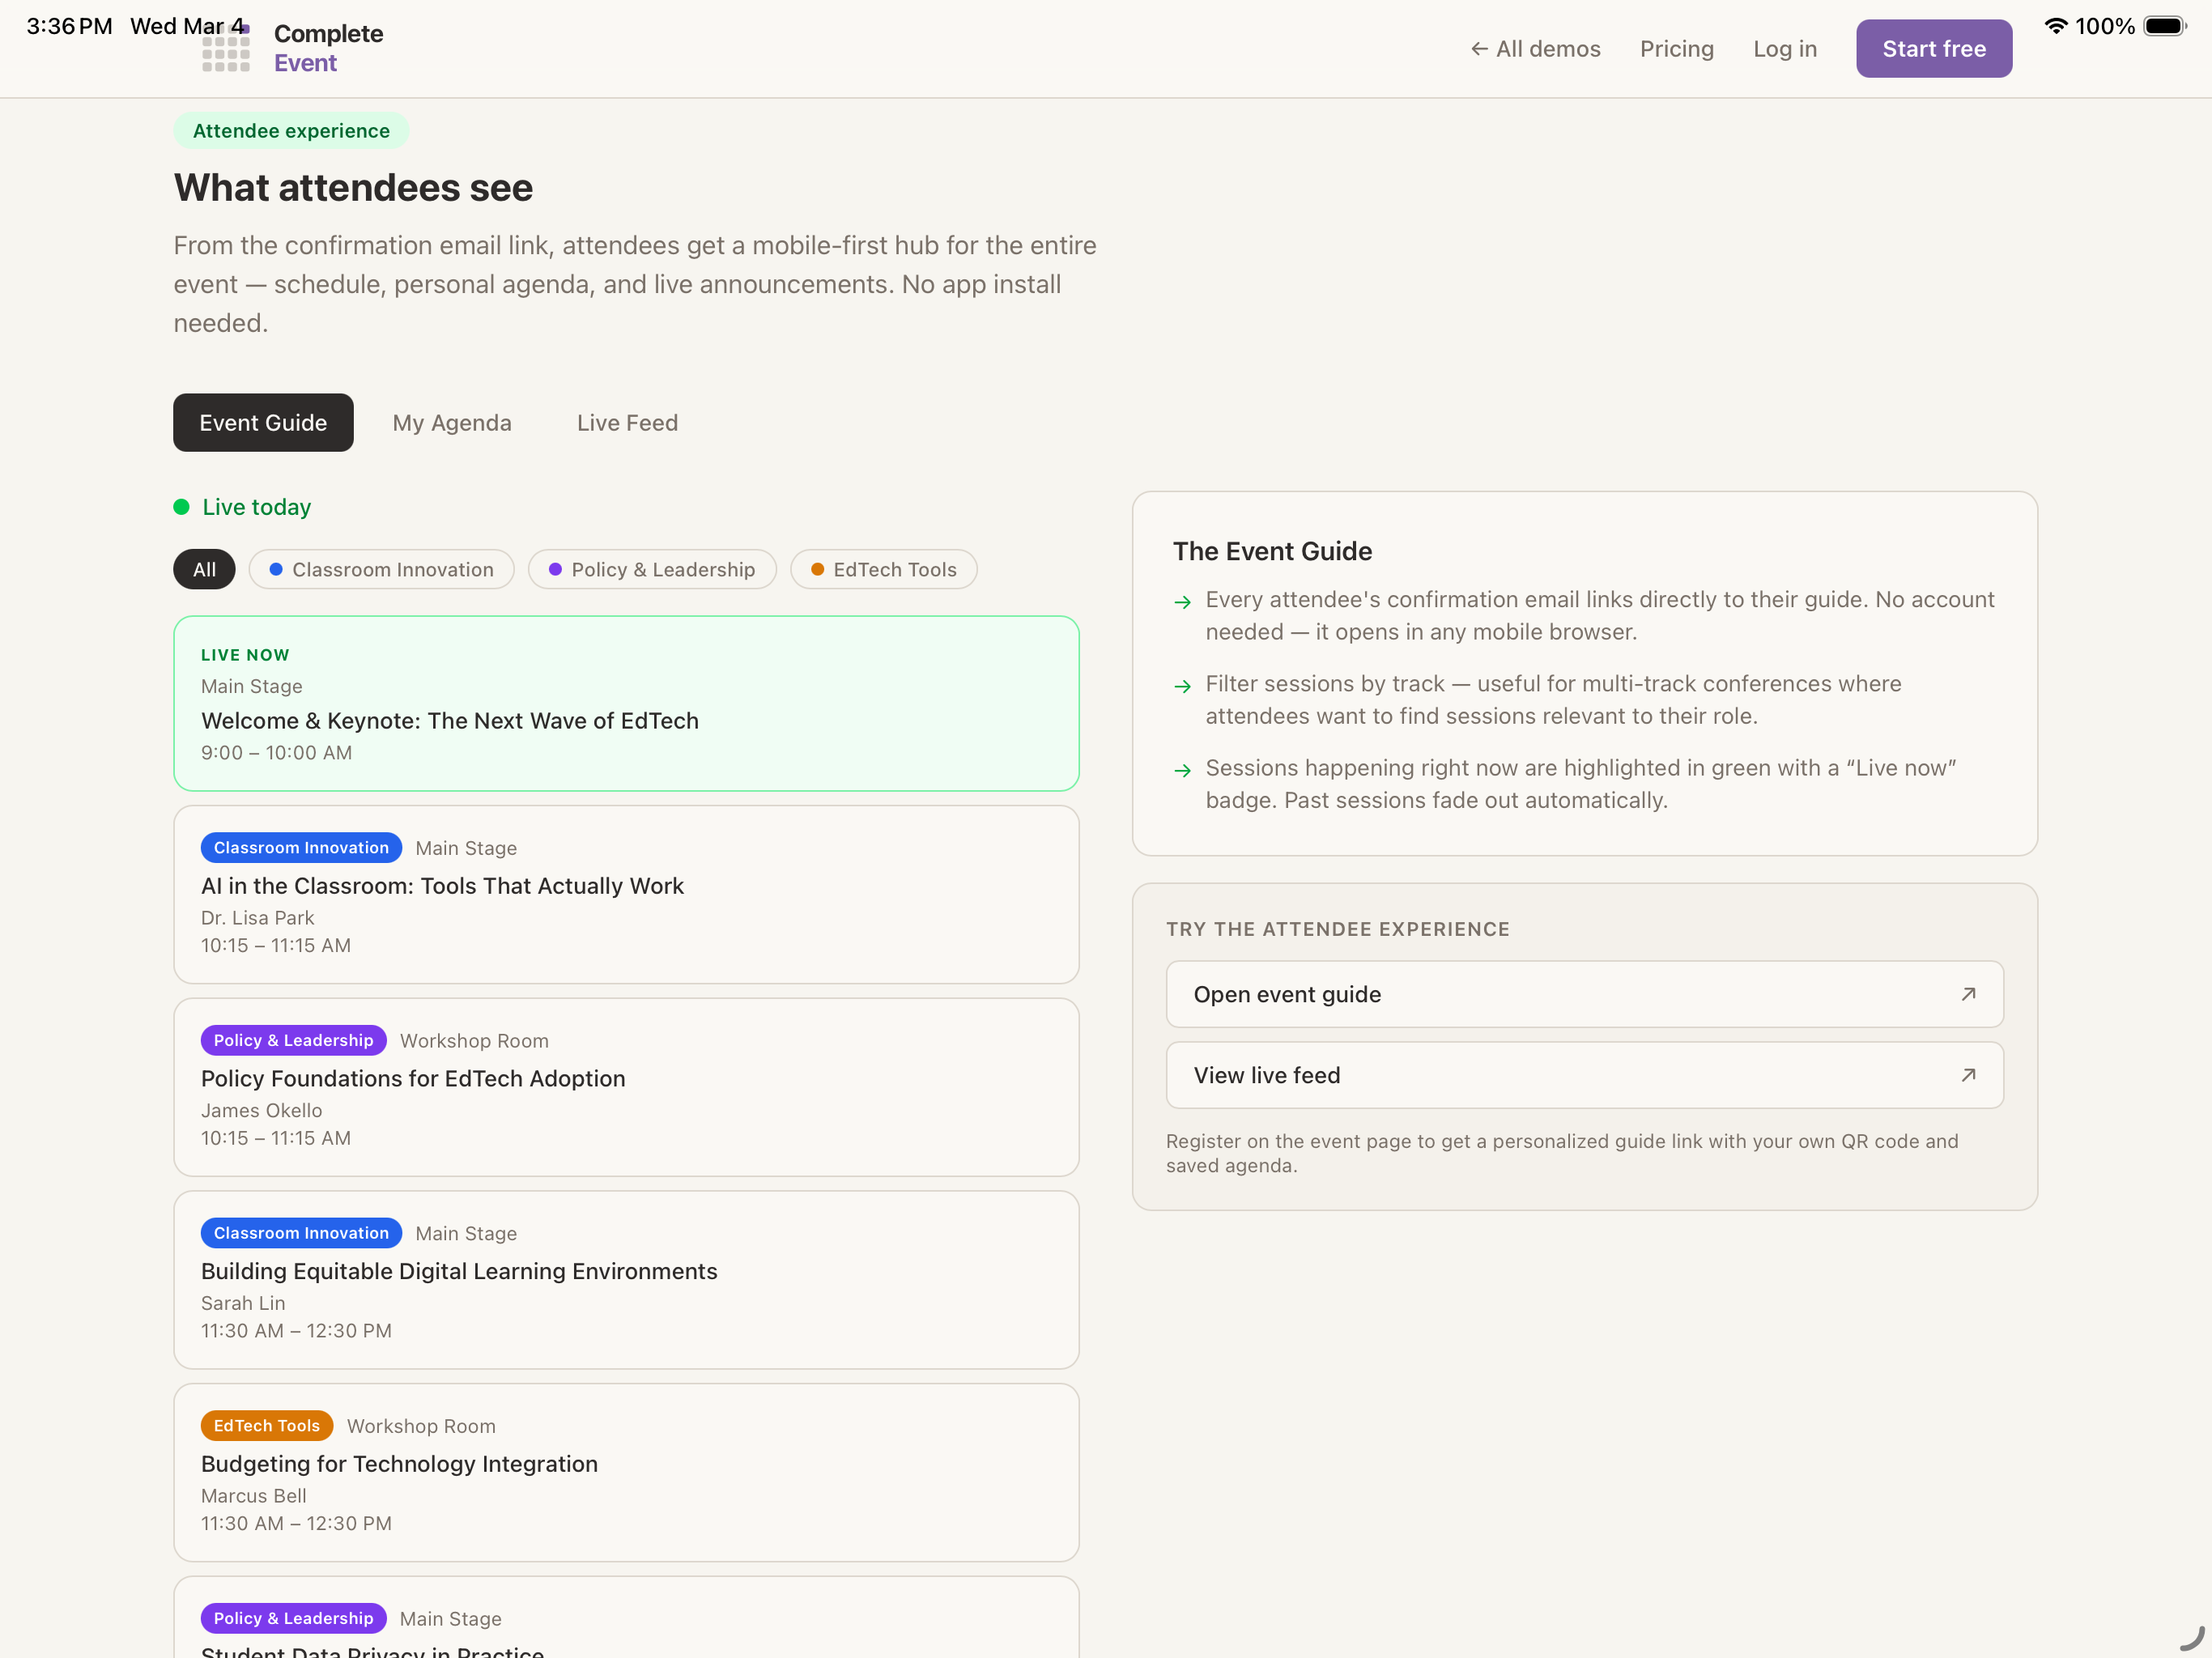Open the Pricing link
Screen dimensions: 2212x1658
pyautogui.click(x=1676, y=49)
